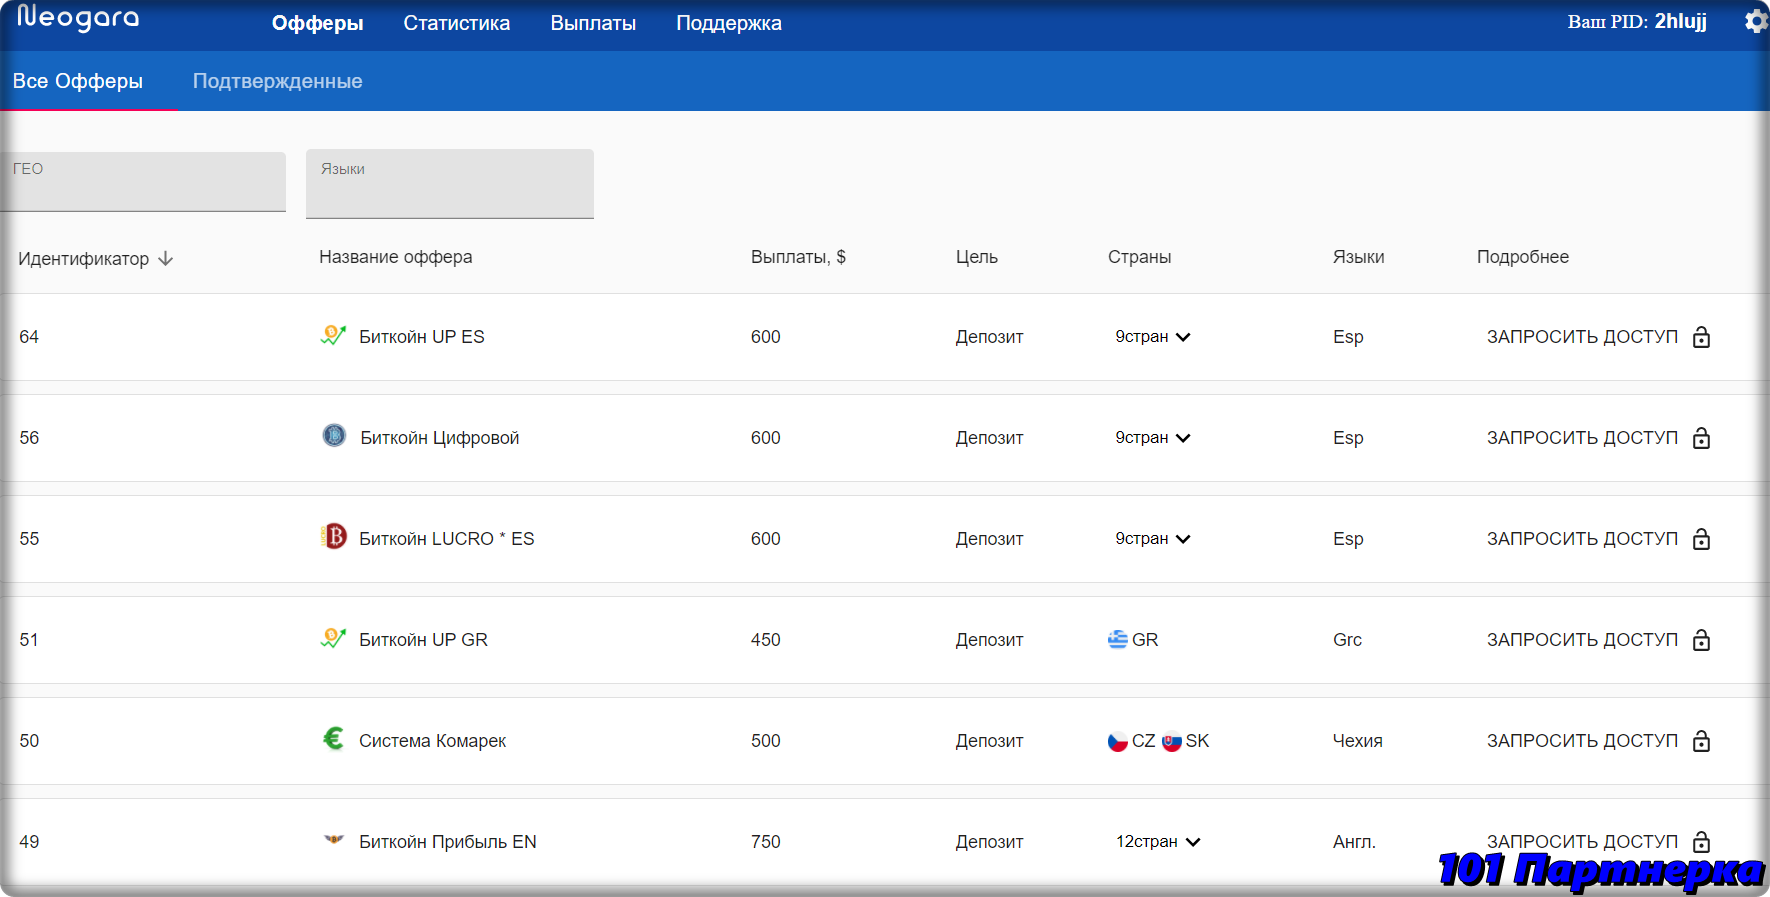Open the Выплаты menu
Viewport: 1770px width, 897px height.
point(593,23)
